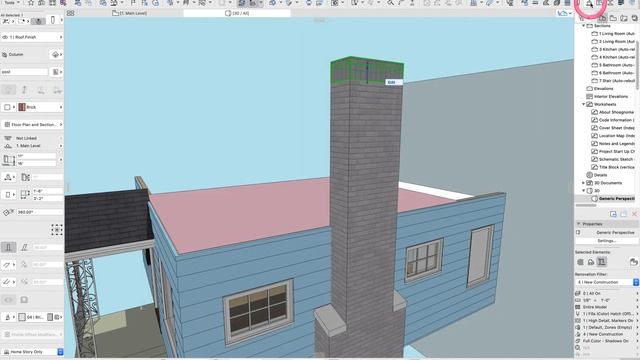Screen dimensions: 640x360
Task: Switch to the 3D / All tab
Action: click(x=237, y=13)
